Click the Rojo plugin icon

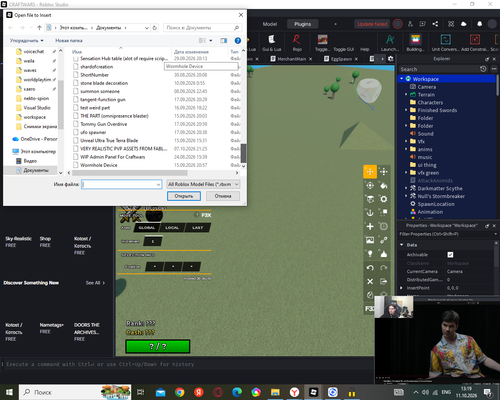pos(297,43)
